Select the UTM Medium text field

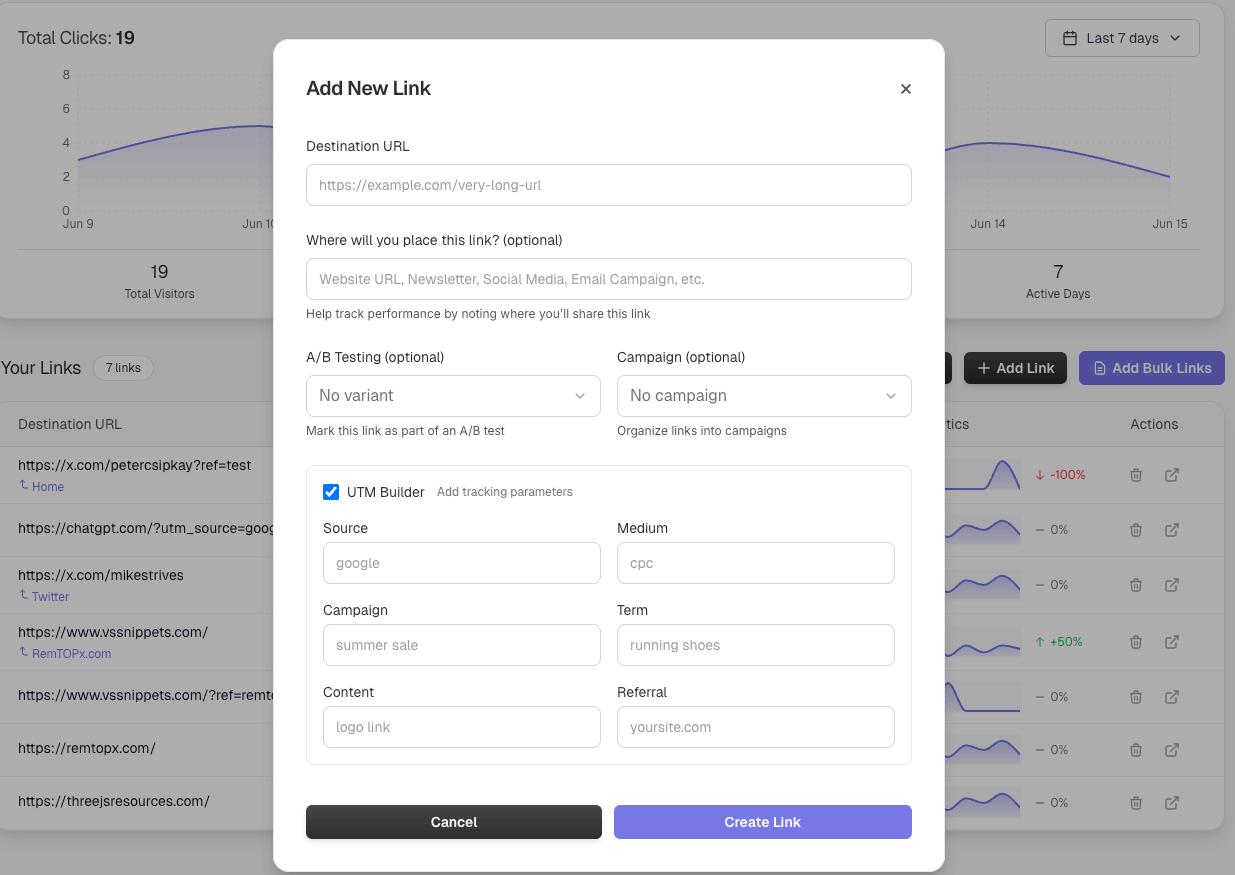(755, 563)
